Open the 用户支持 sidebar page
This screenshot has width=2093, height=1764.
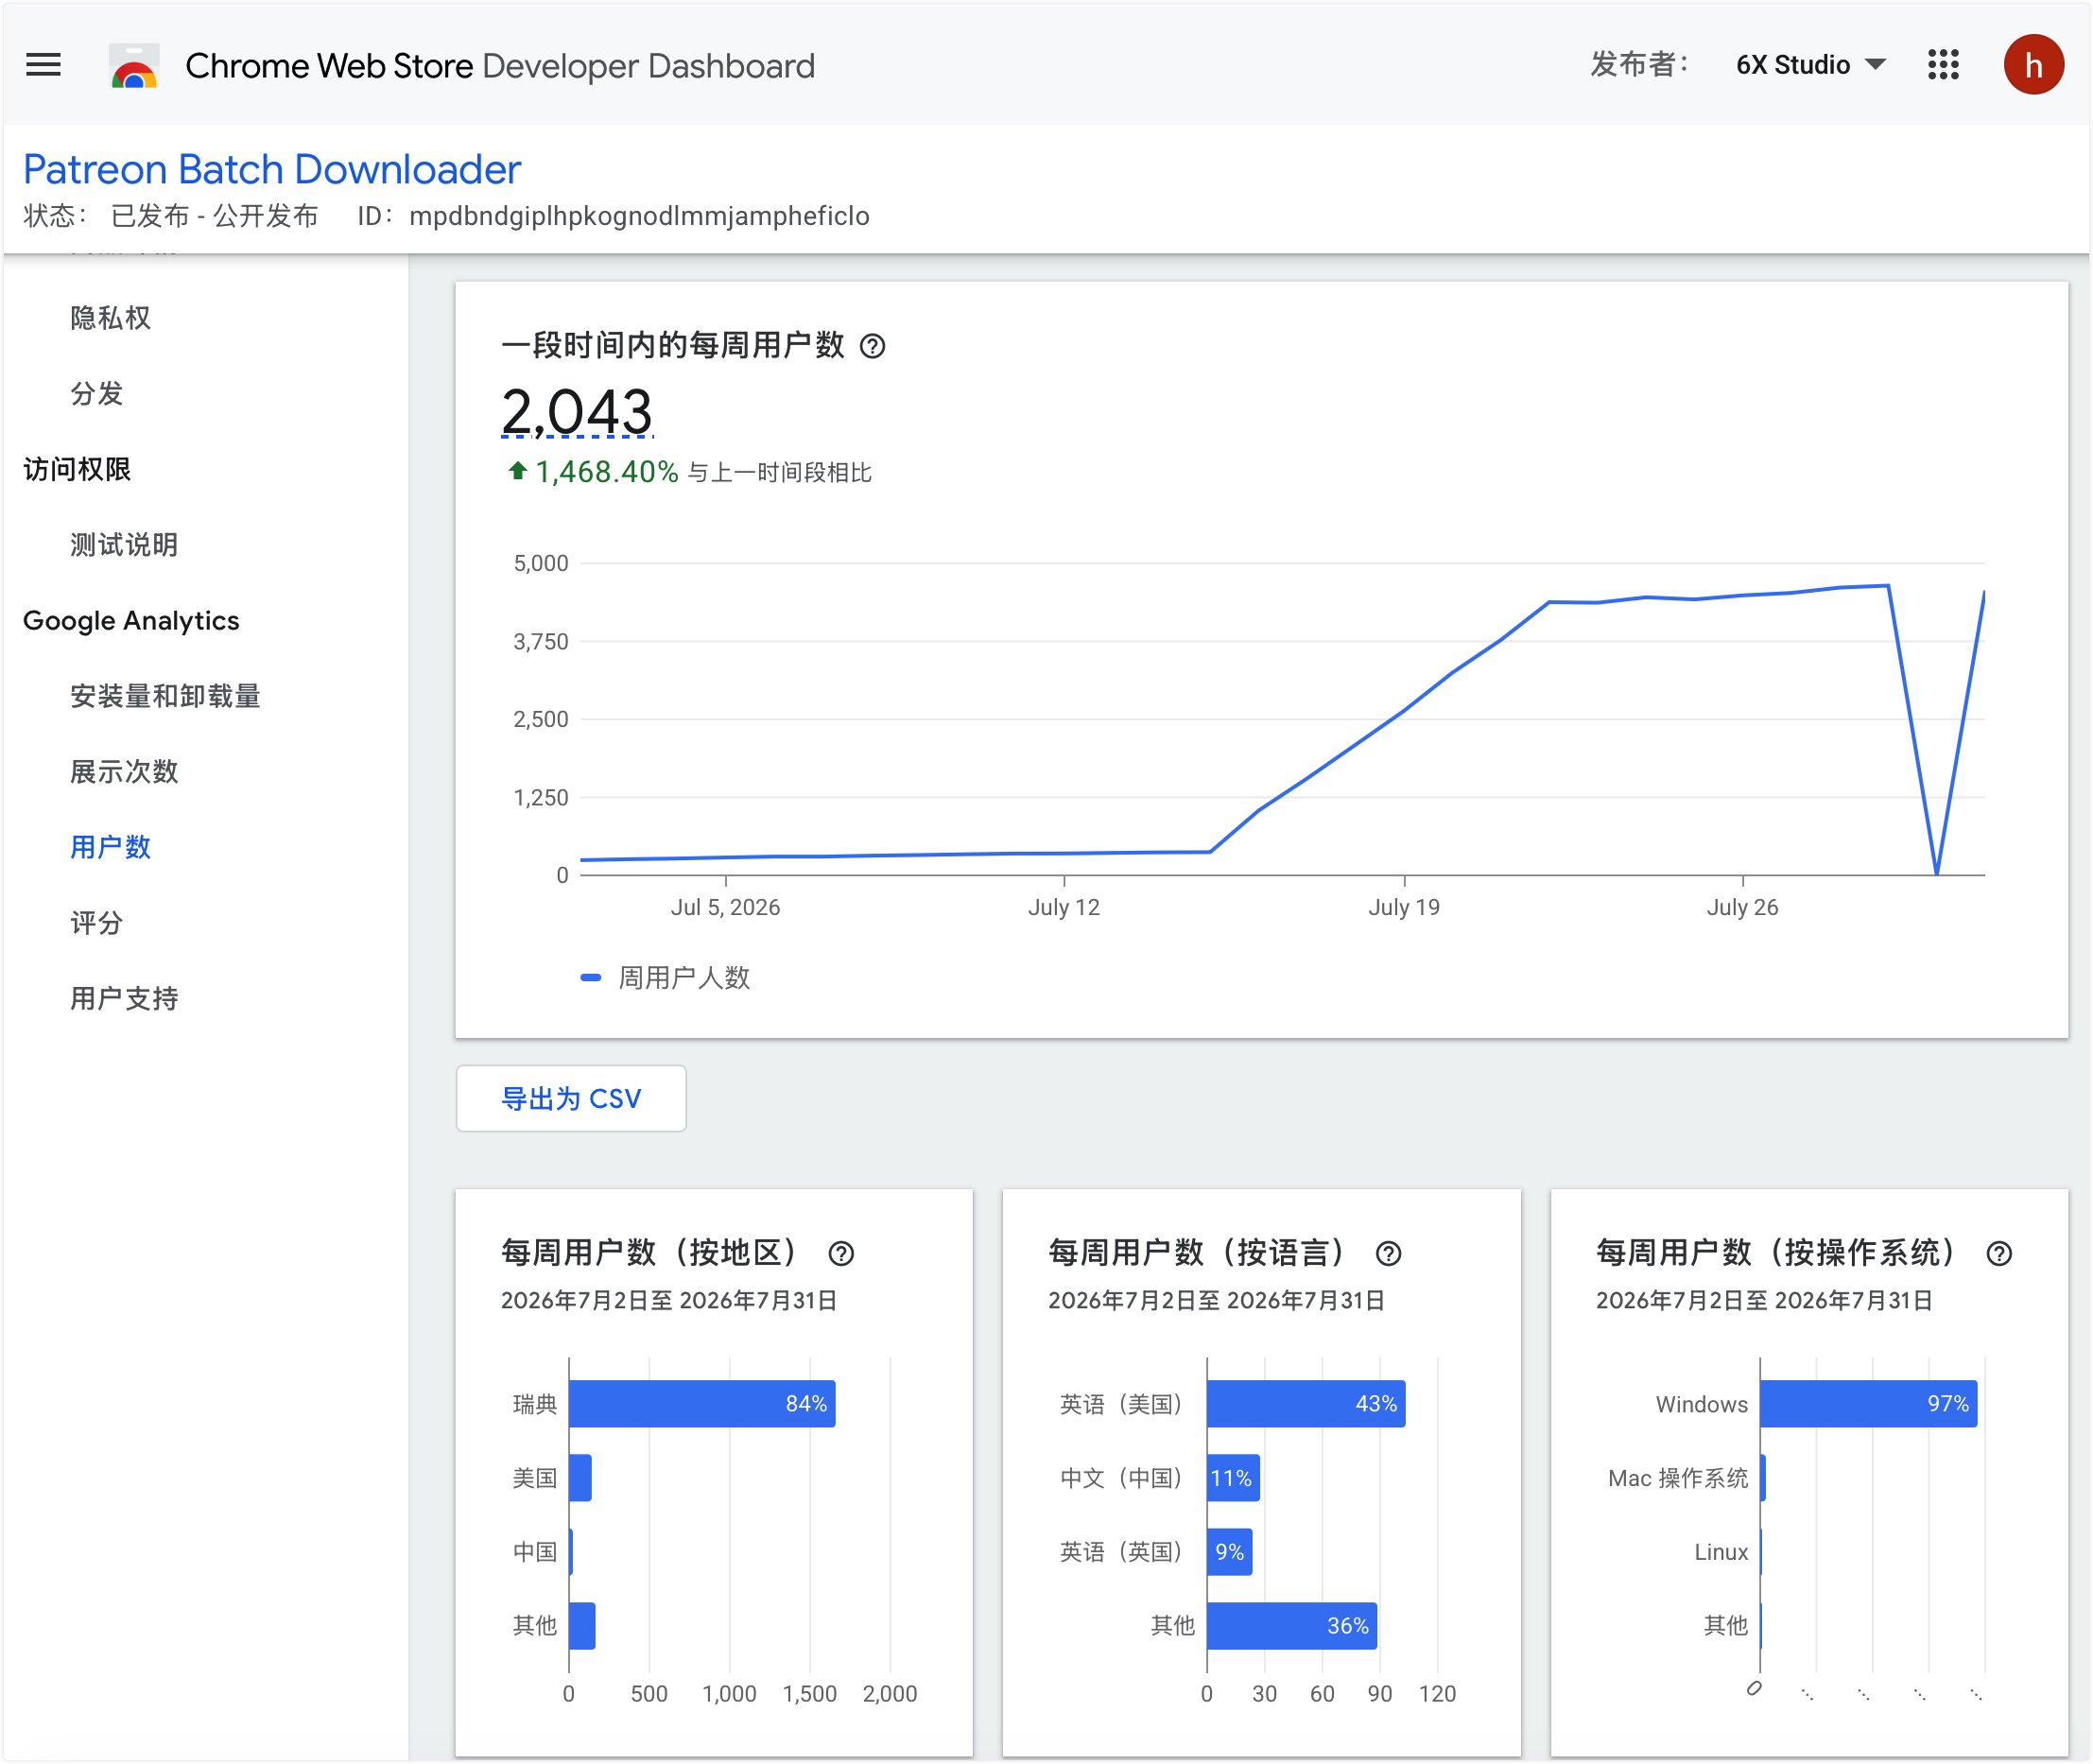[x=124, y=998]
